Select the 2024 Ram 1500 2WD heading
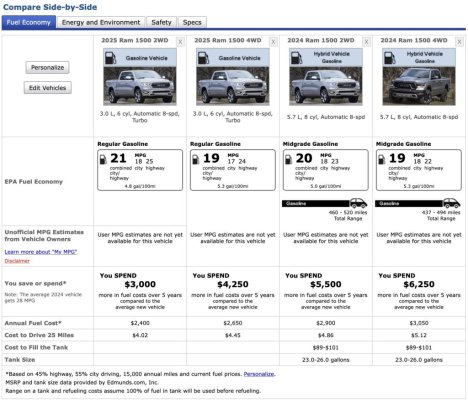 [x=321, y=40]
